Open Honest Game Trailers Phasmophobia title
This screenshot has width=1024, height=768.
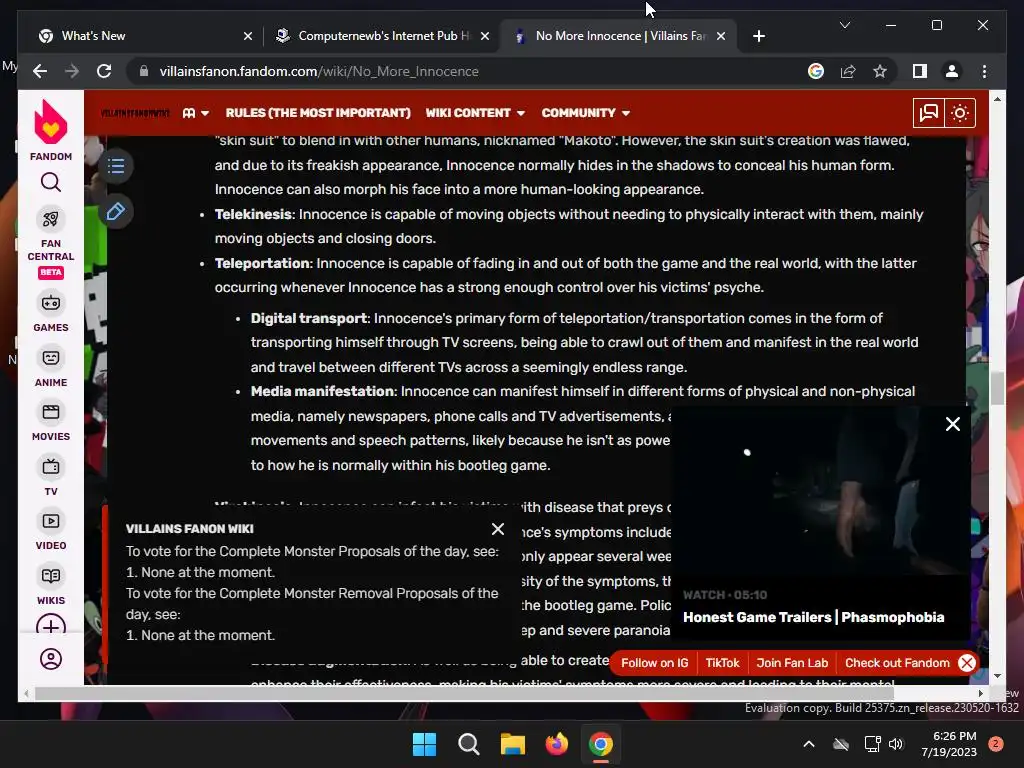pos(813,617)
